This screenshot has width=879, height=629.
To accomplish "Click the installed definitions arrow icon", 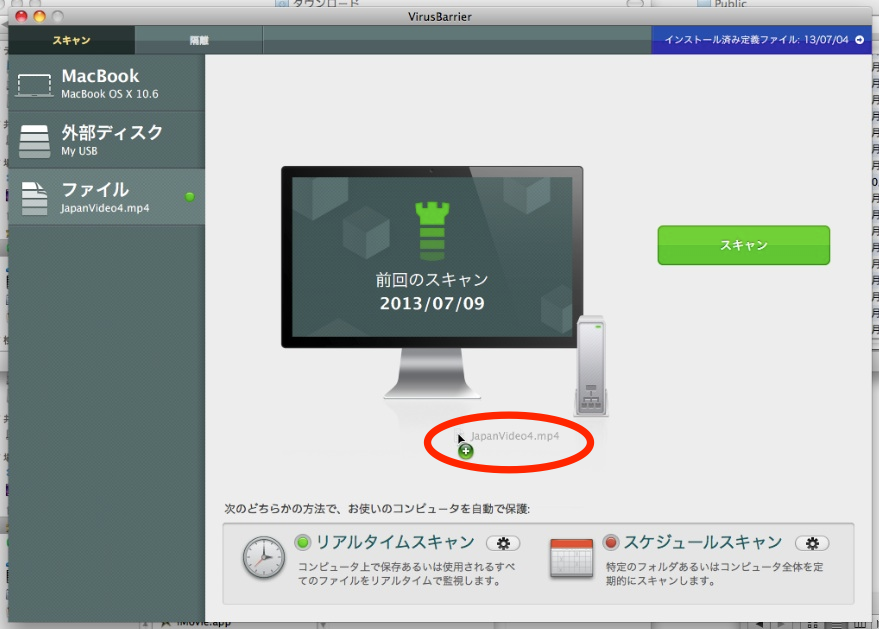I will click(859, 40).
